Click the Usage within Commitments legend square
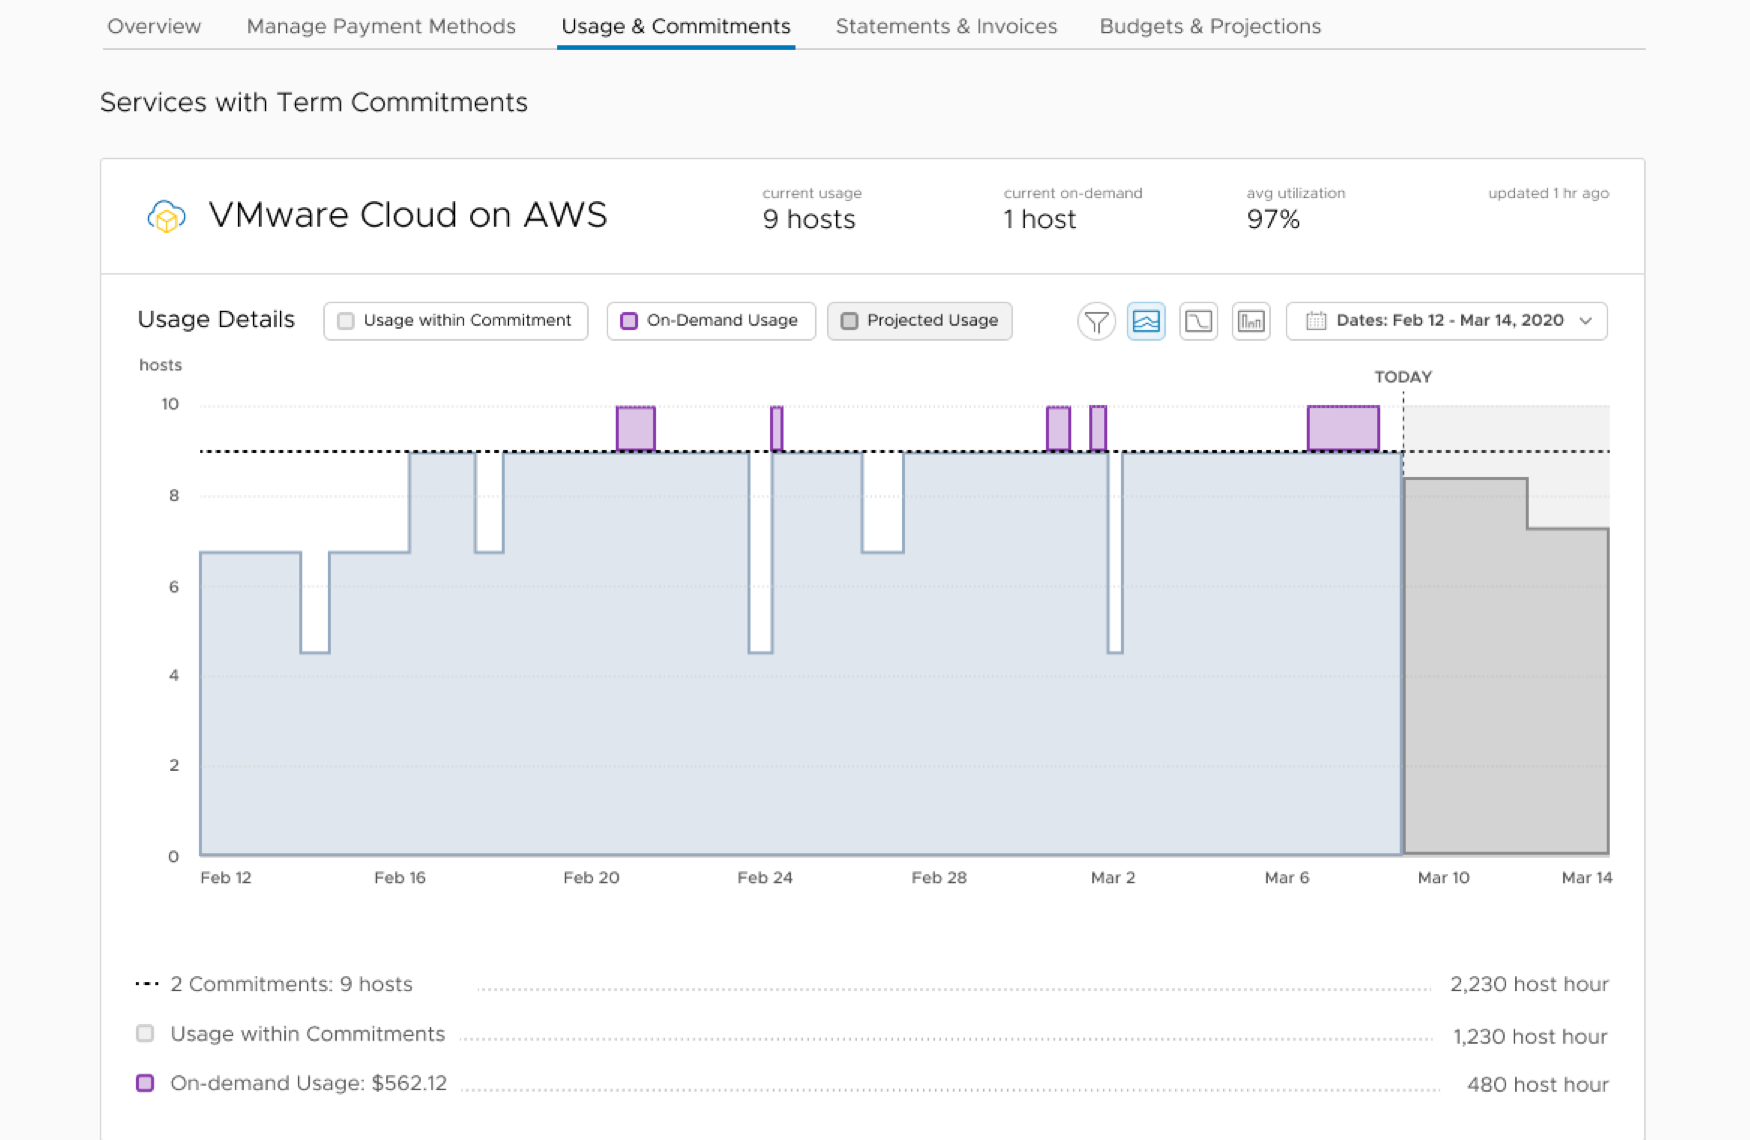1750x1140 pixels. point(145,1033)
